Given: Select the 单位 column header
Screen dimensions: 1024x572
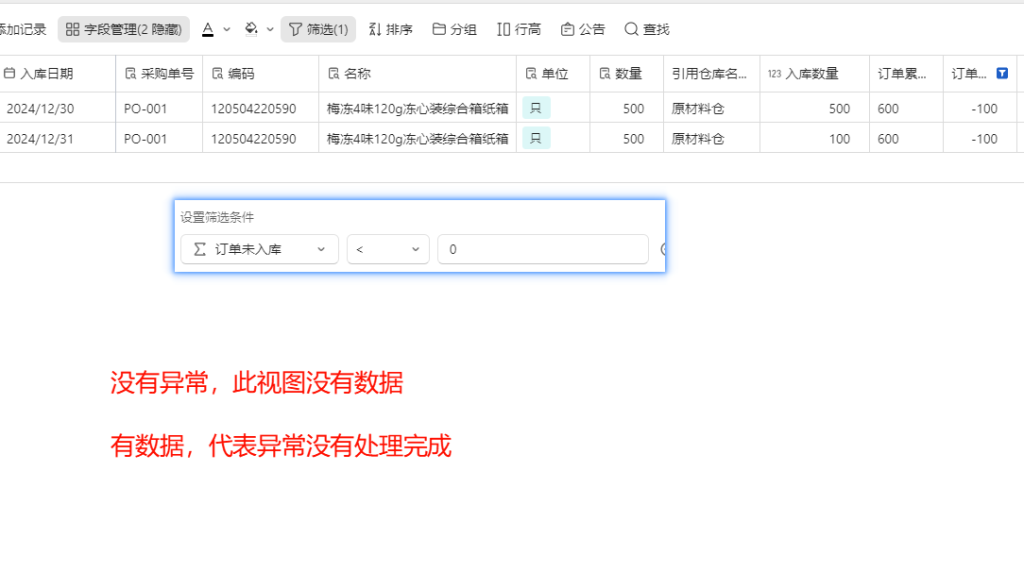Looking at the screenshot, I should point(553,74).
